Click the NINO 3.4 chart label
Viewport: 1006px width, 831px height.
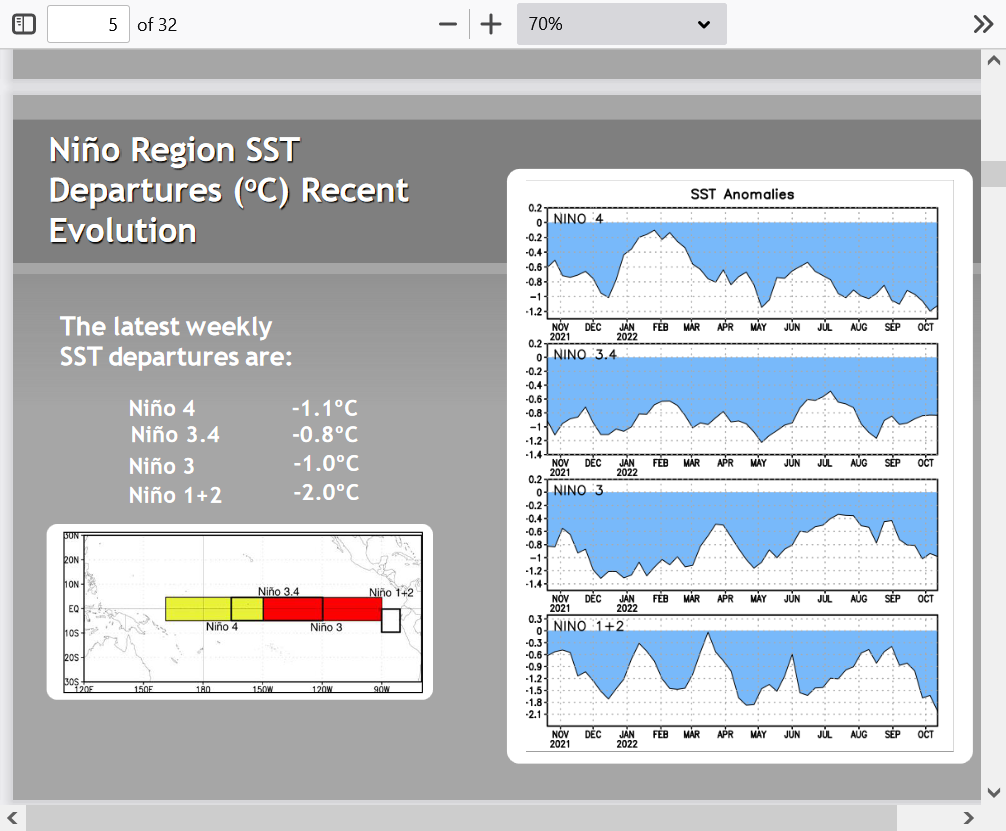pyautogui.click(x=584, y=355)
